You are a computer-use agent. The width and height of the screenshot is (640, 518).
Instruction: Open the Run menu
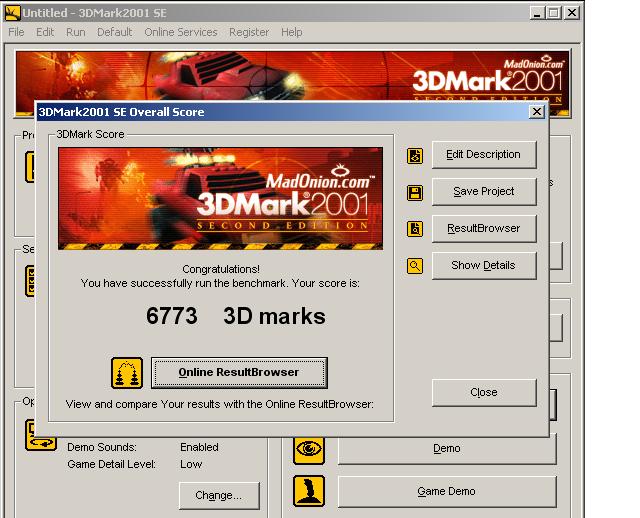pyautogui.click(x=76, y=32)
